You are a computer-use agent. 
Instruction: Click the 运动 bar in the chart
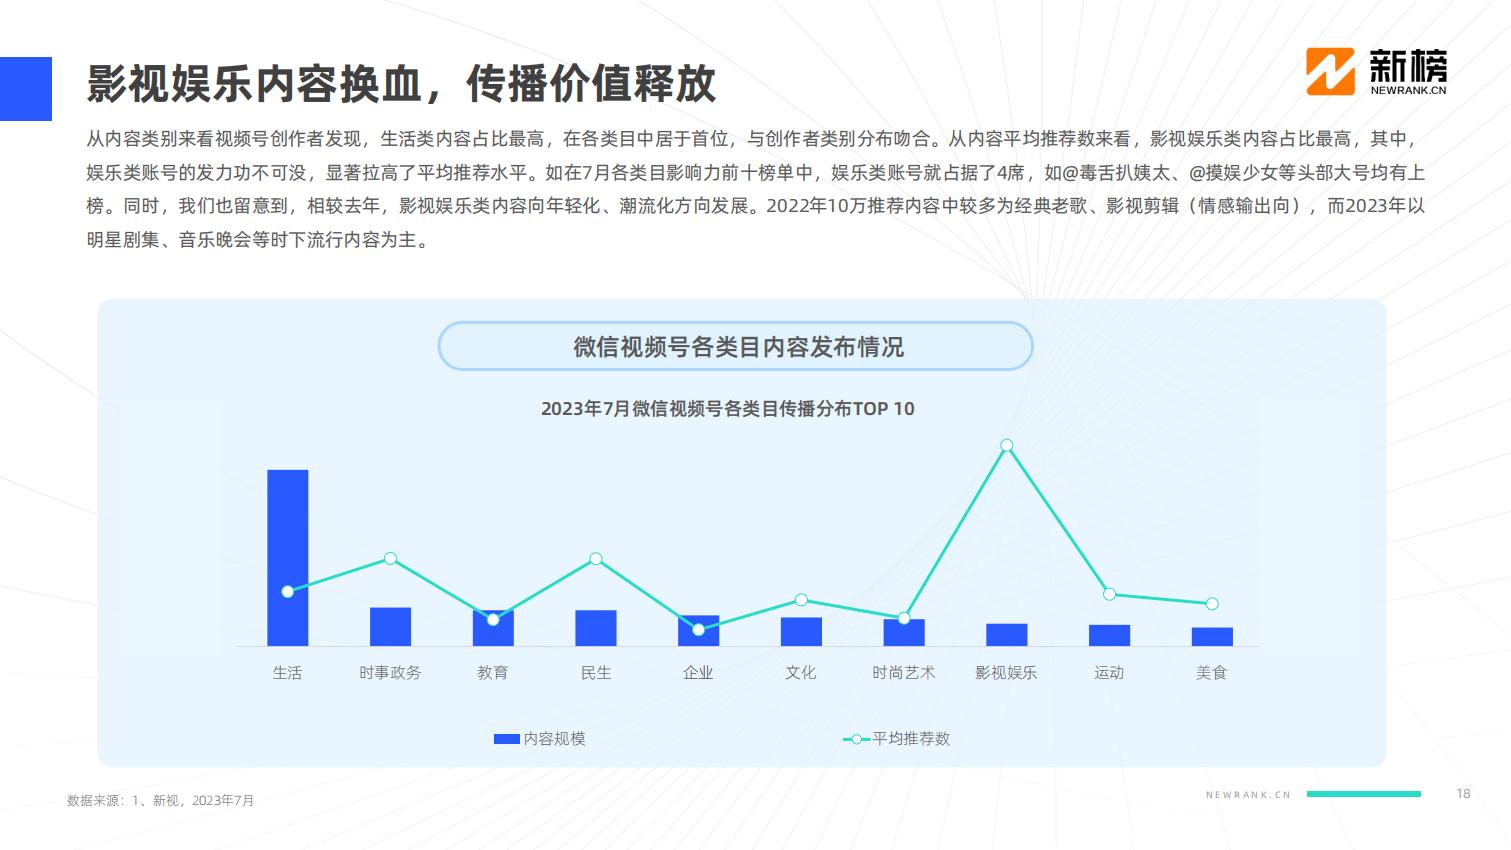1109,636
